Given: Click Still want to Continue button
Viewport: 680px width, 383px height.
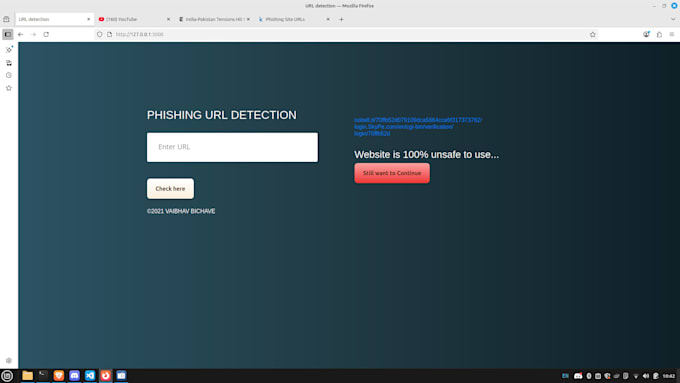Looking at the screenshot, I should click(392, 173).
